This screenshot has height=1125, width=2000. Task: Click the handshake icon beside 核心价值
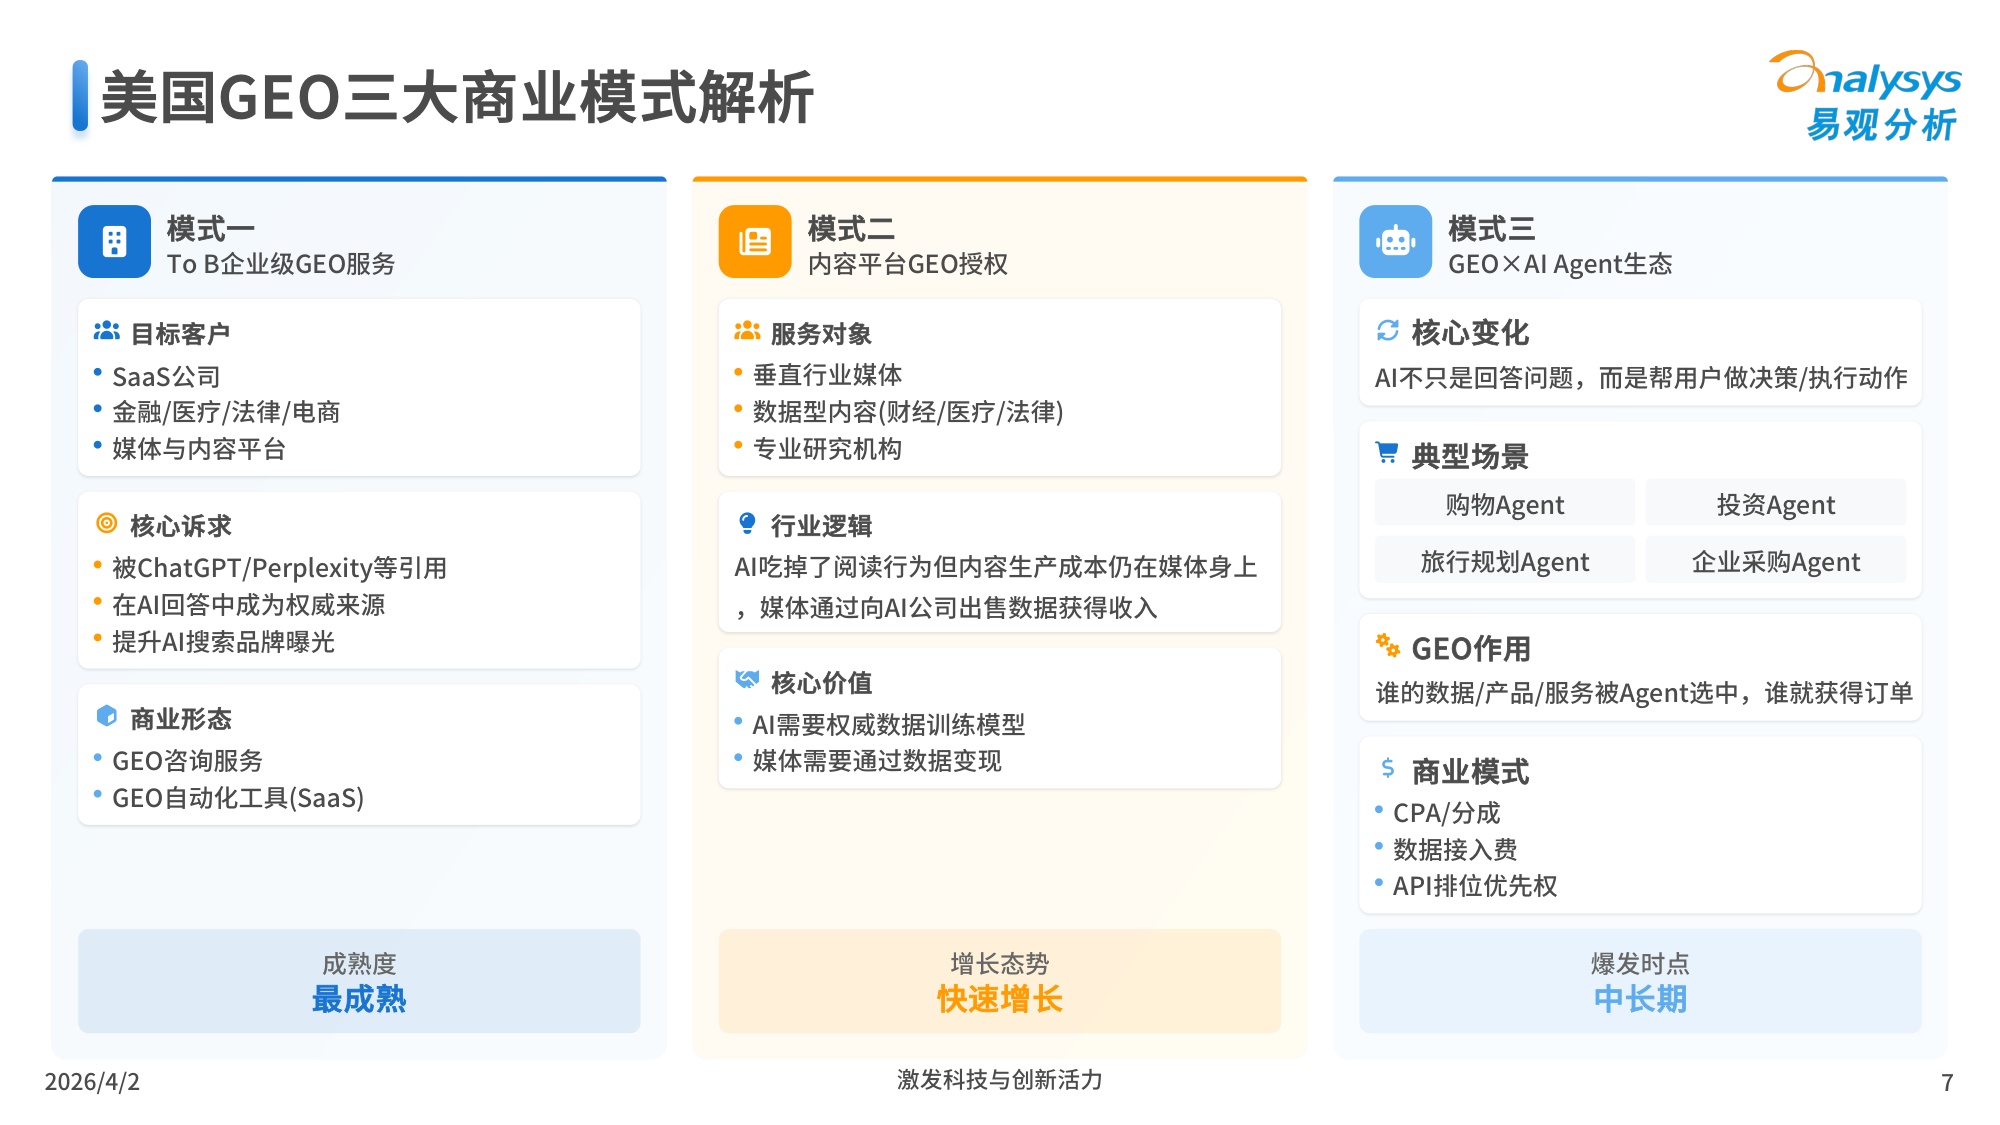(x=747, y=680)
